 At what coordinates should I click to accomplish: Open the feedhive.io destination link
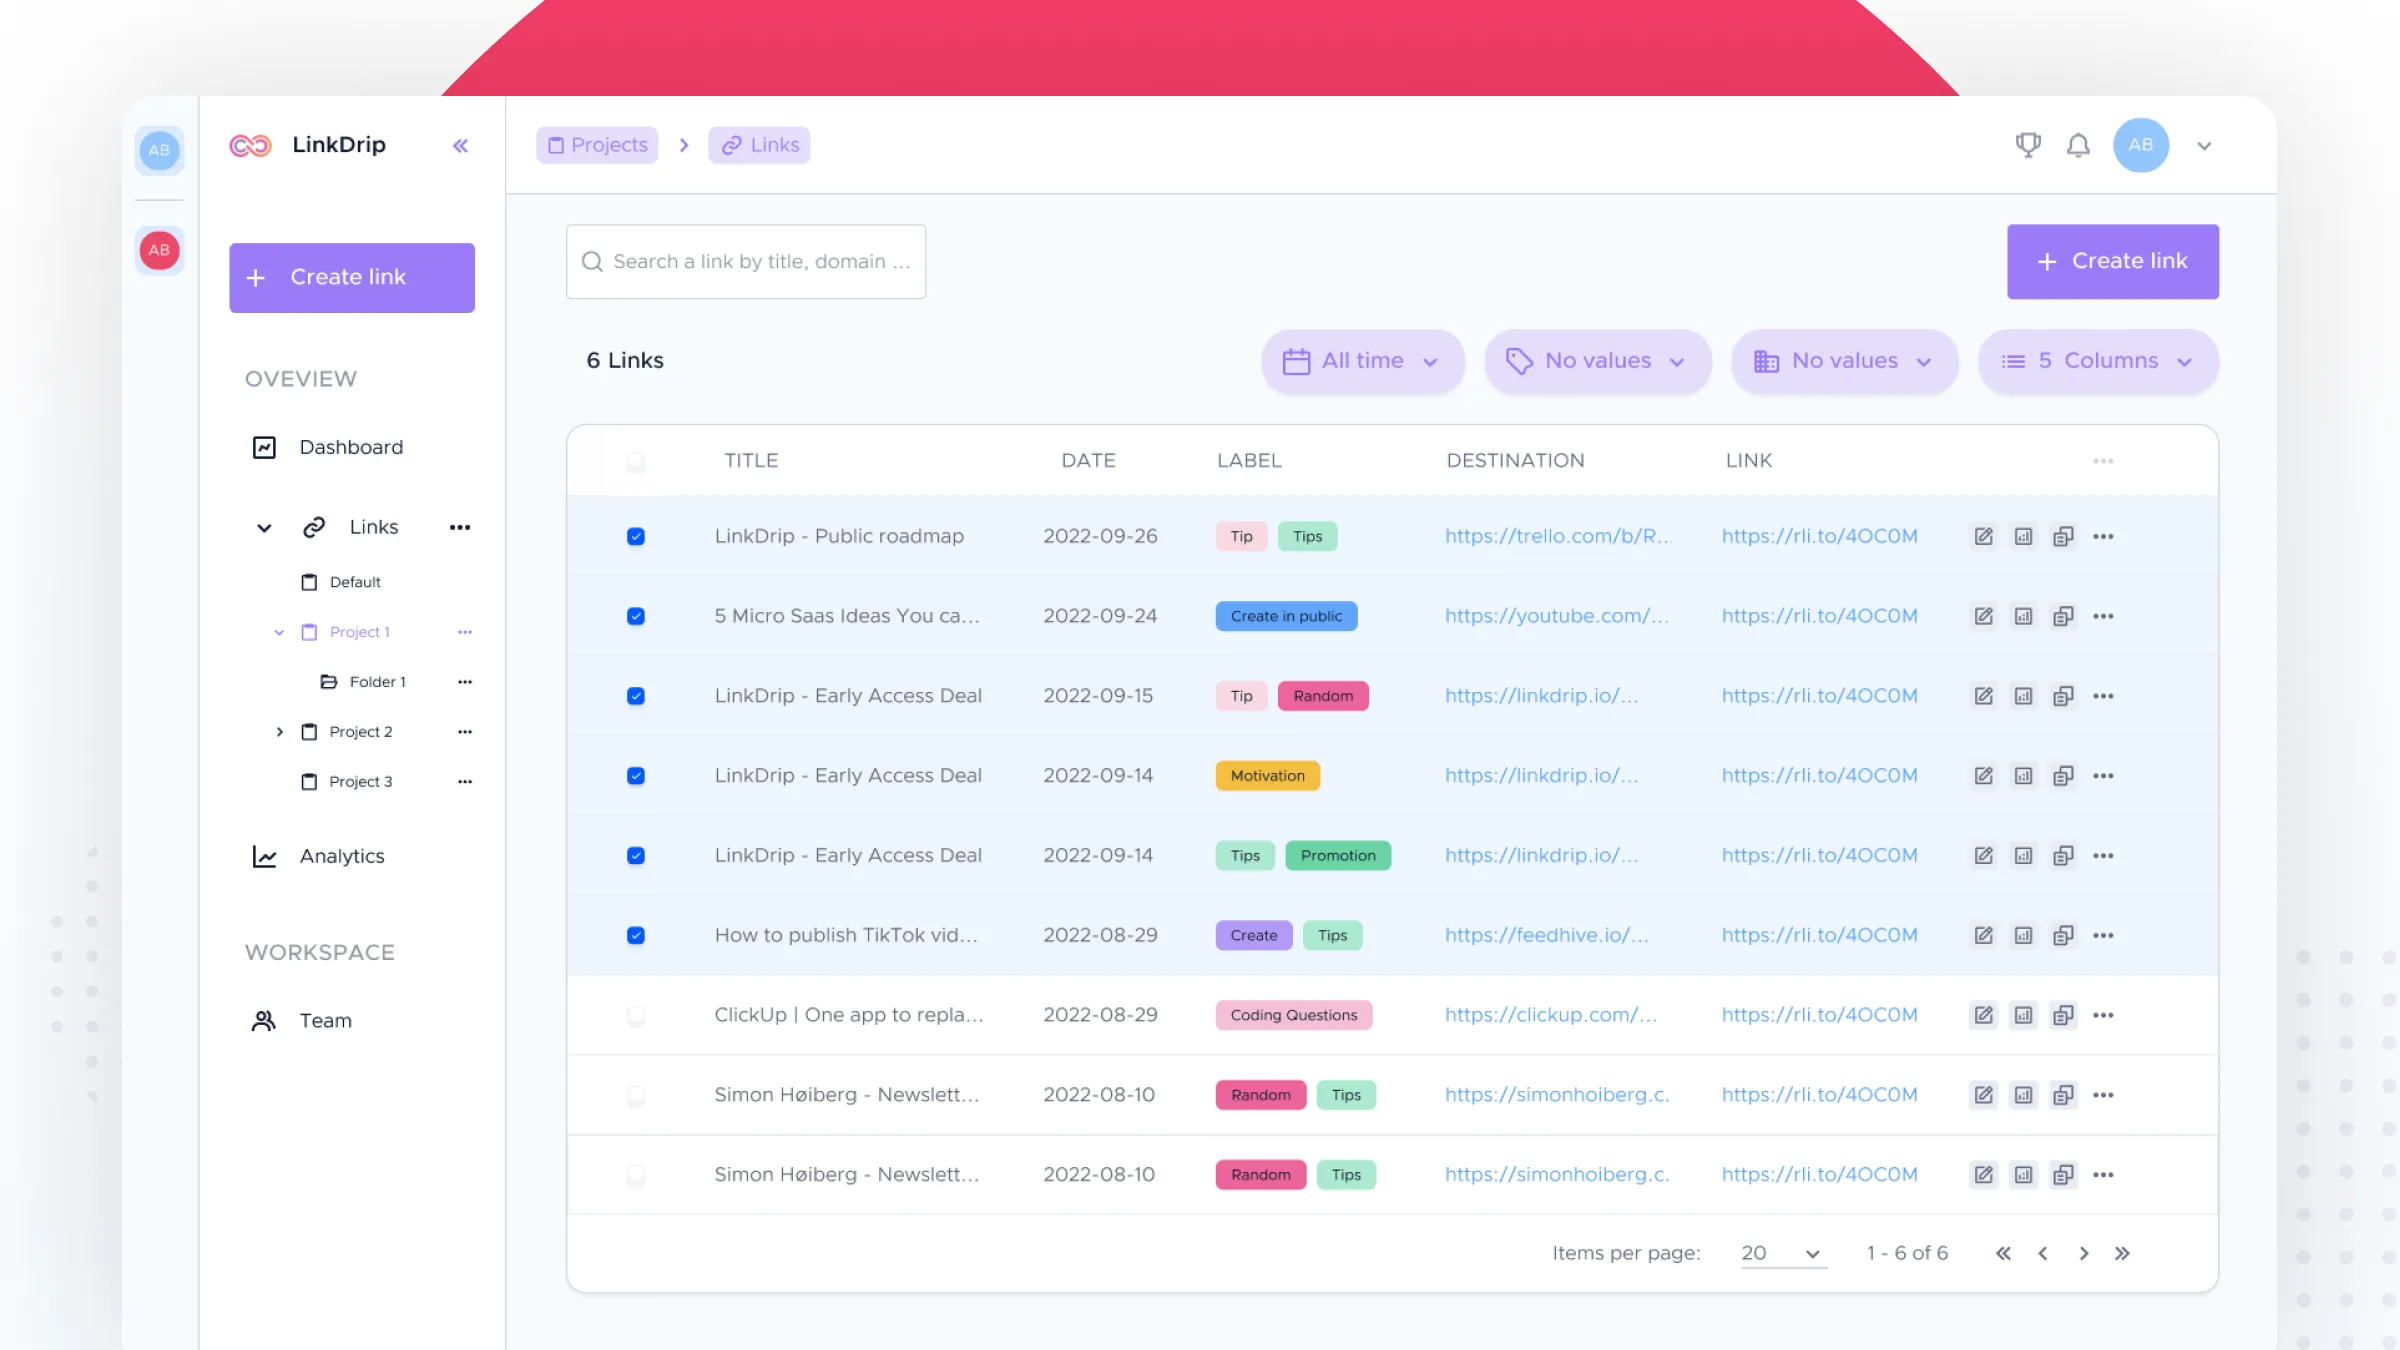(1546, 935)
